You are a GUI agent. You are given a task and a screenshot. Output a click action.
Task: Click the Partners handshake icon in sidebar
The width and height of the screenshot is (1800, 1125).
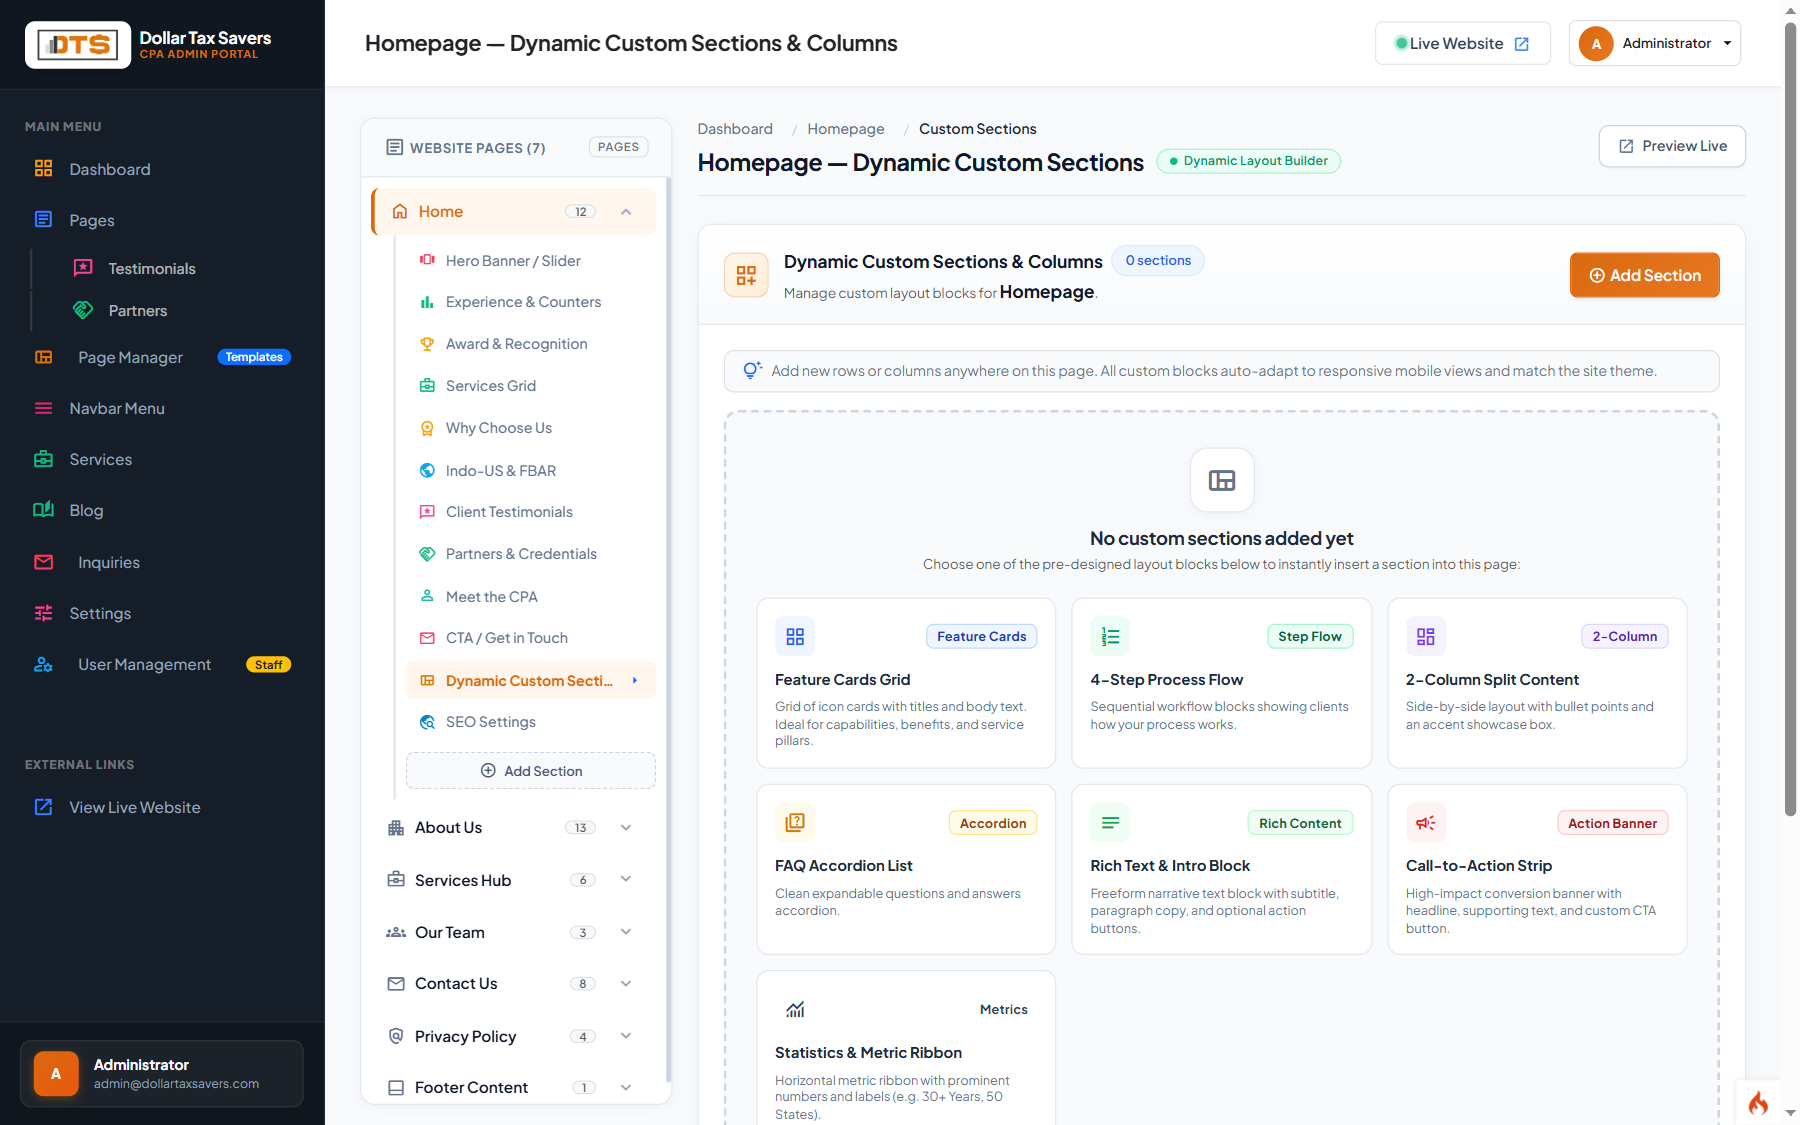(84, 310)
